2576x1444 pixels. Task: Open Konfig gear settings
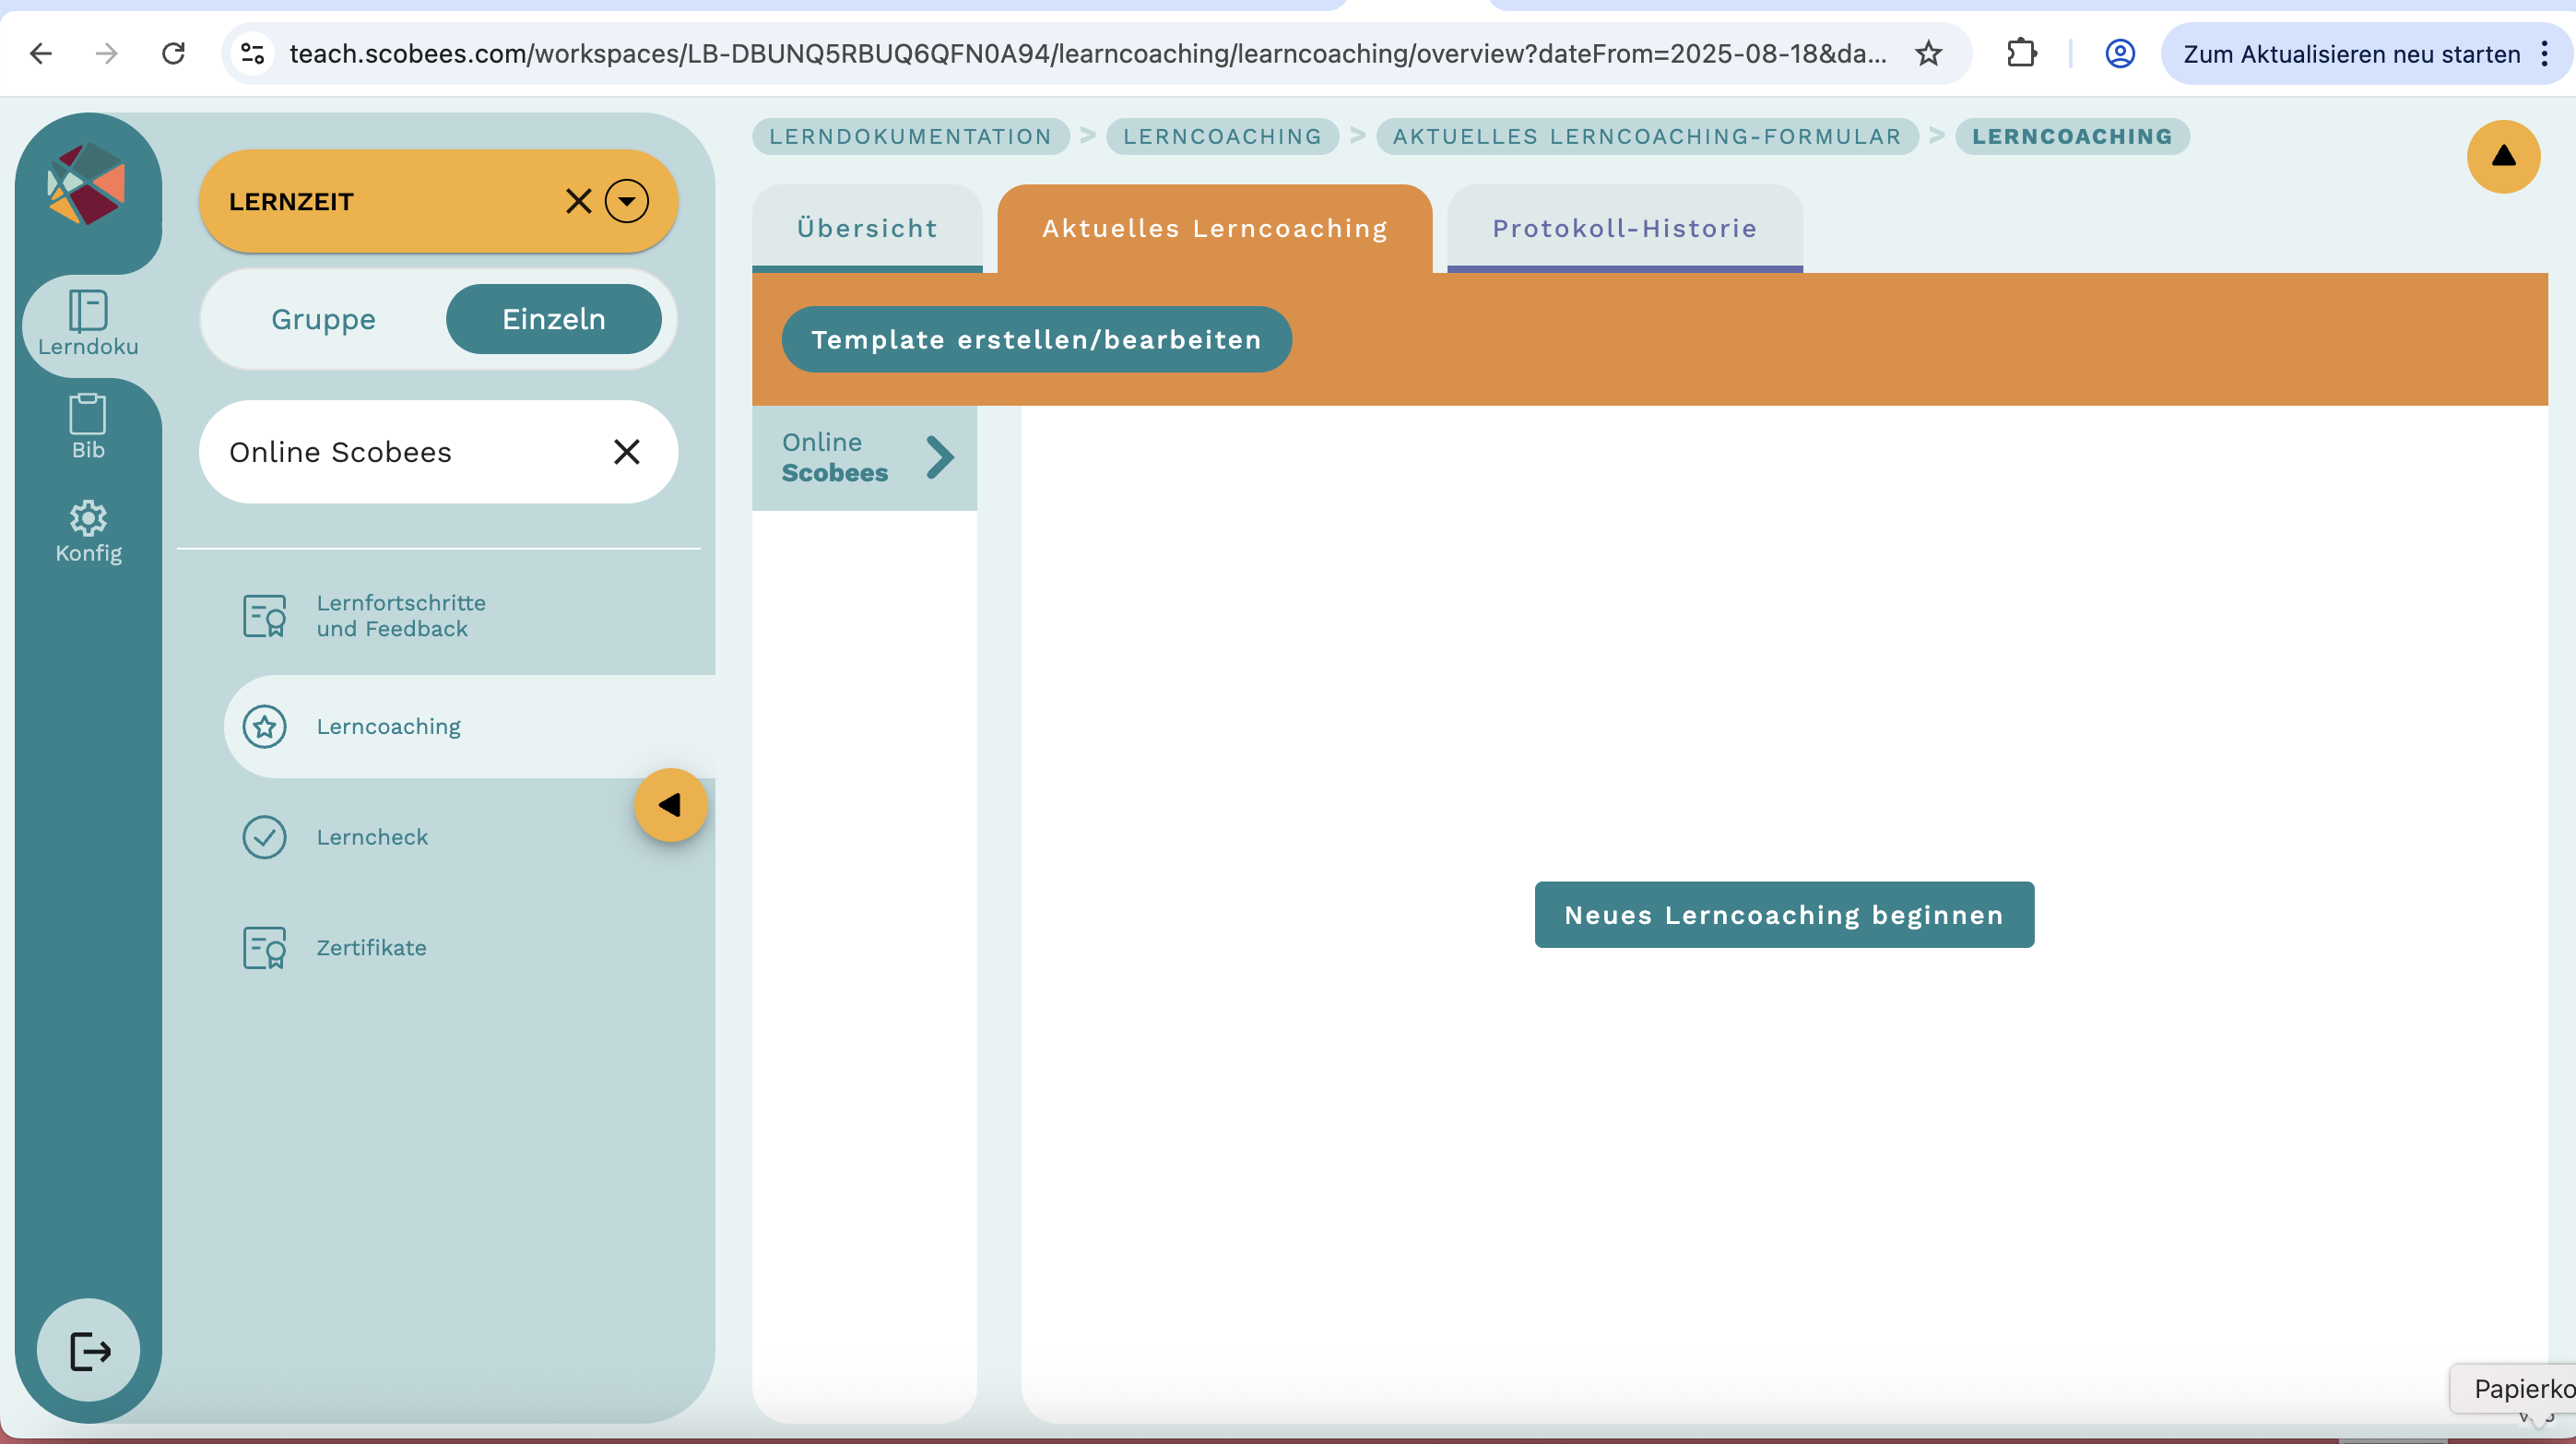[x=88, y=531]
